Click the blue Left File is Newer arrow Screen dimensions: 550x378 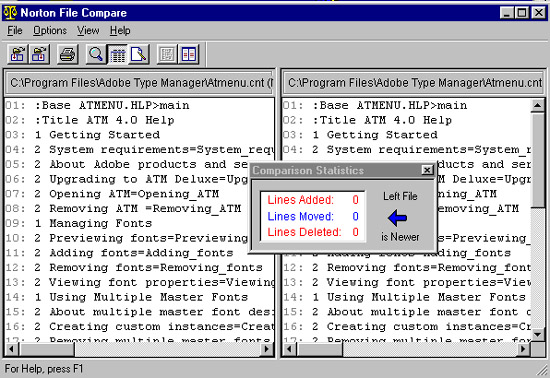click(397, 218)
